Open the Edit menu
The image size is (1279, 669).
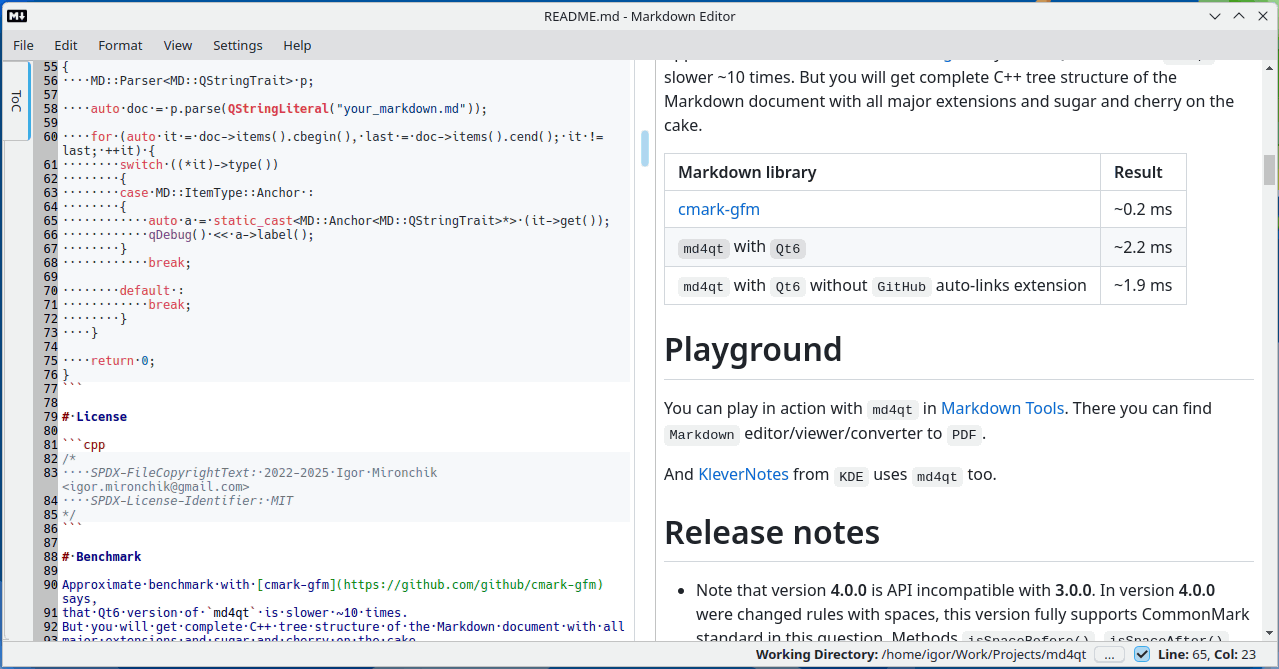click(66, 45)
